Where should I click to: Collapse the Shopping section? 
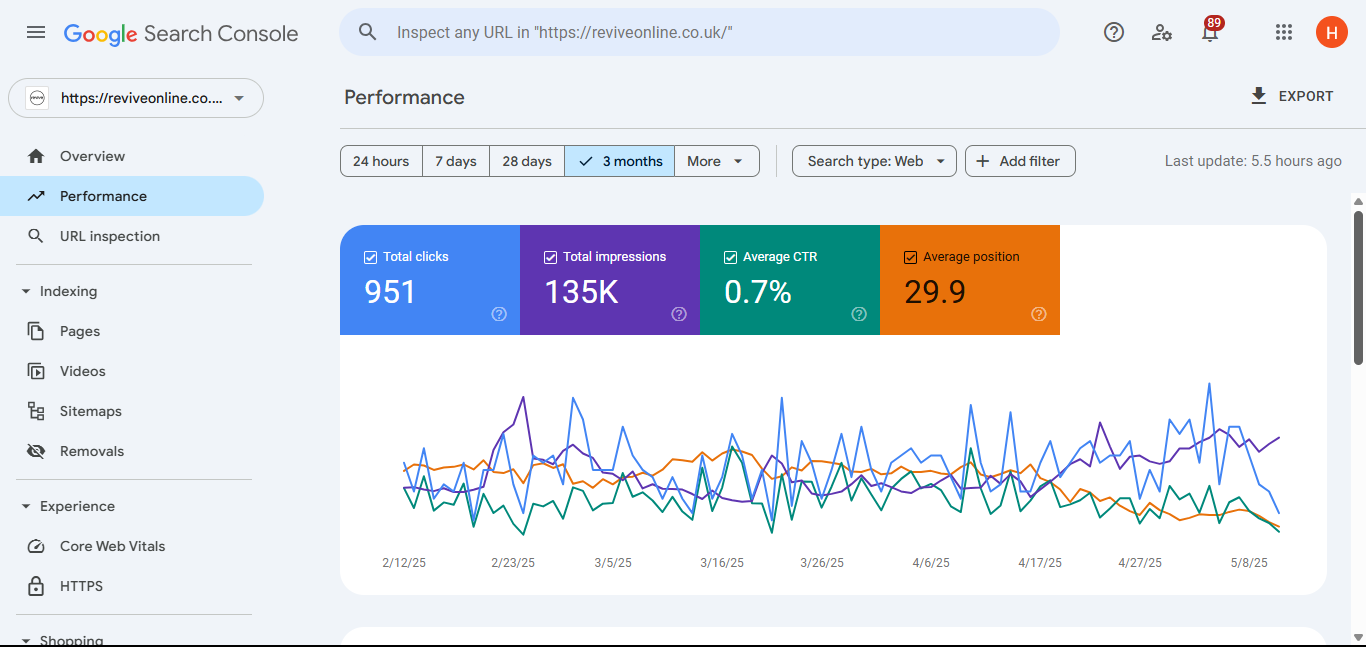[x=26, y=640]
